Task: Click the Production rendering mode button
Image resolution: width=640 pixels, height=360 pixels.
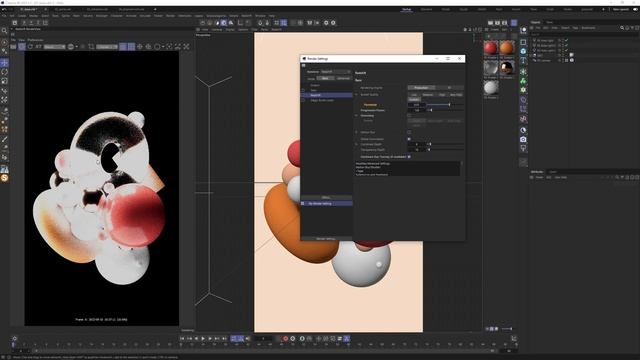Action: (421, 88)
